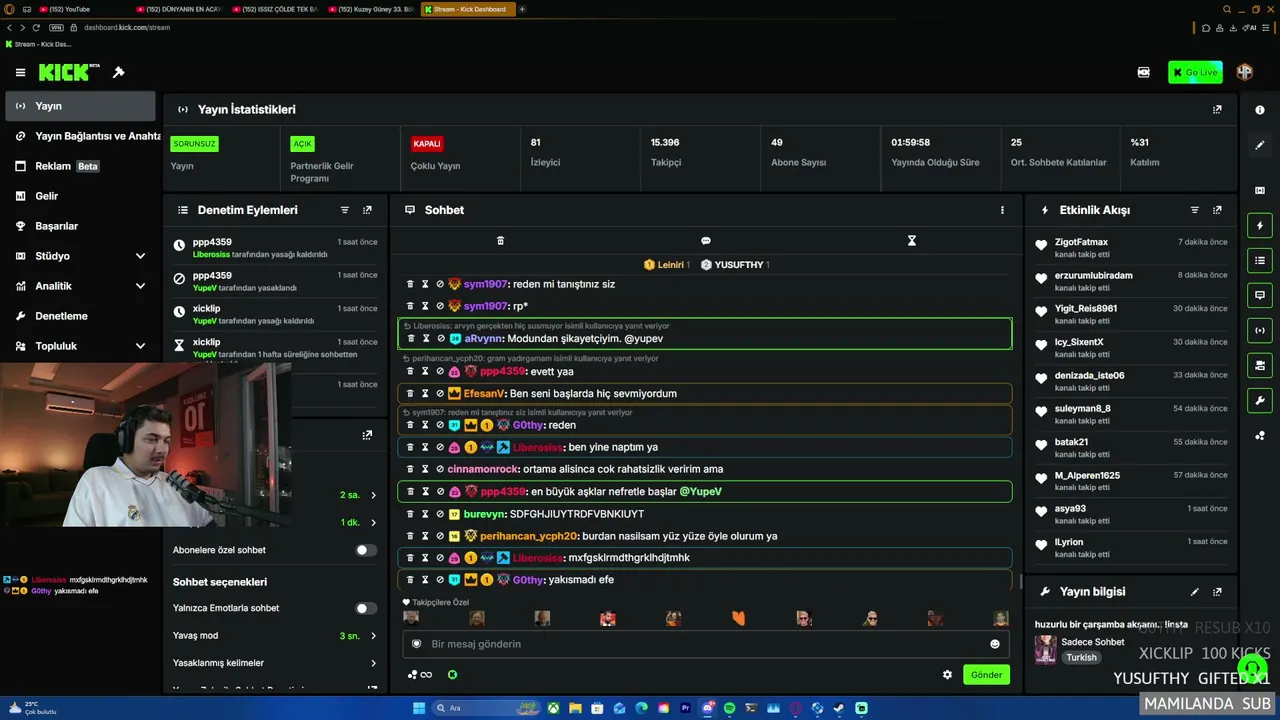Click the gavel moderation icon next to Kick logo
This screenshot has width=1280, height=720.
point(118,72)
